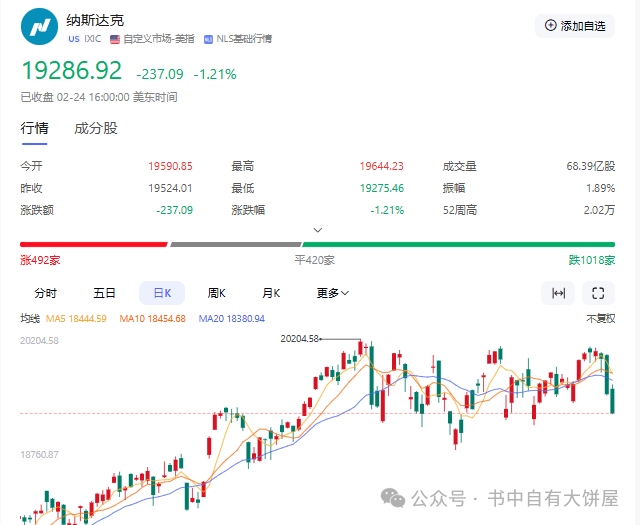Viewport: 640px width, 525px height.
Task: Click the 不复权 adjustment option
Action: [601, 318]
